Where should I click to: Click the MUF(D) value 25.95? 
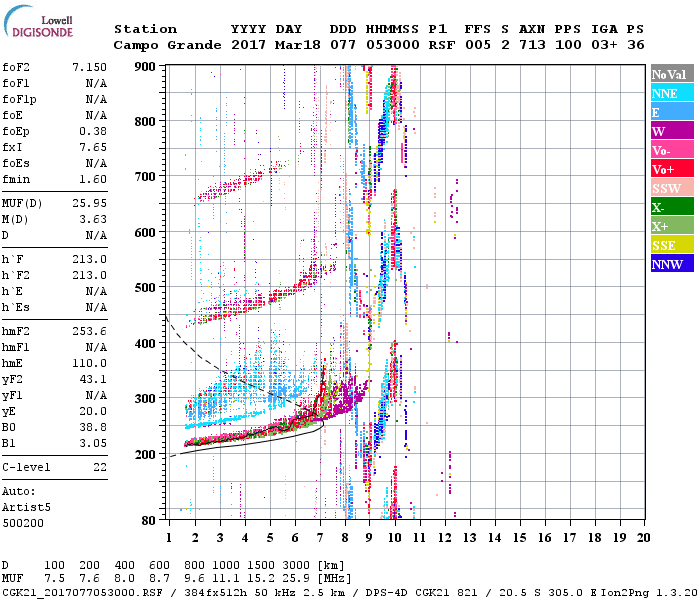89,203
